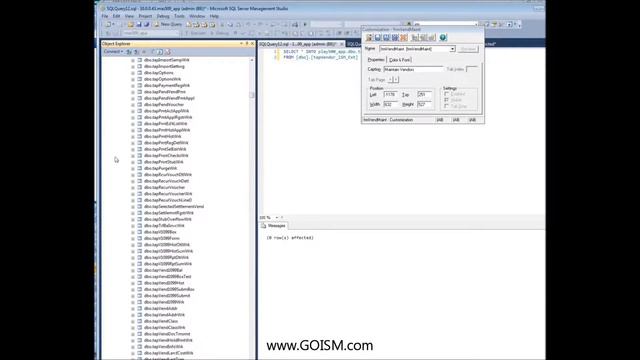Click the Width input field

(391, 105)
